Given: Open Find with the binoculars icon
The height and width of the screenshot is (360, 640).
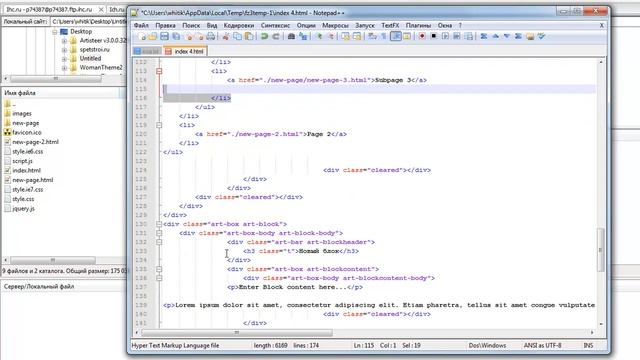Looking at the screenshot, I should click(x=291, y=37).
